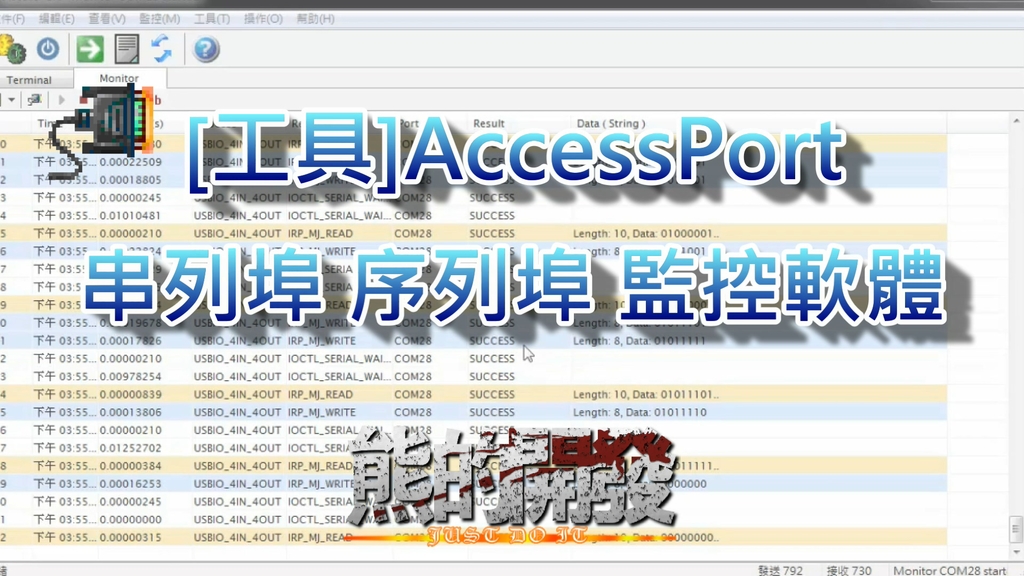Click USBIO_4IN_4OUT in the 0.01252702 row
This screenshot has height=576, width=1024.
point(237,448)
